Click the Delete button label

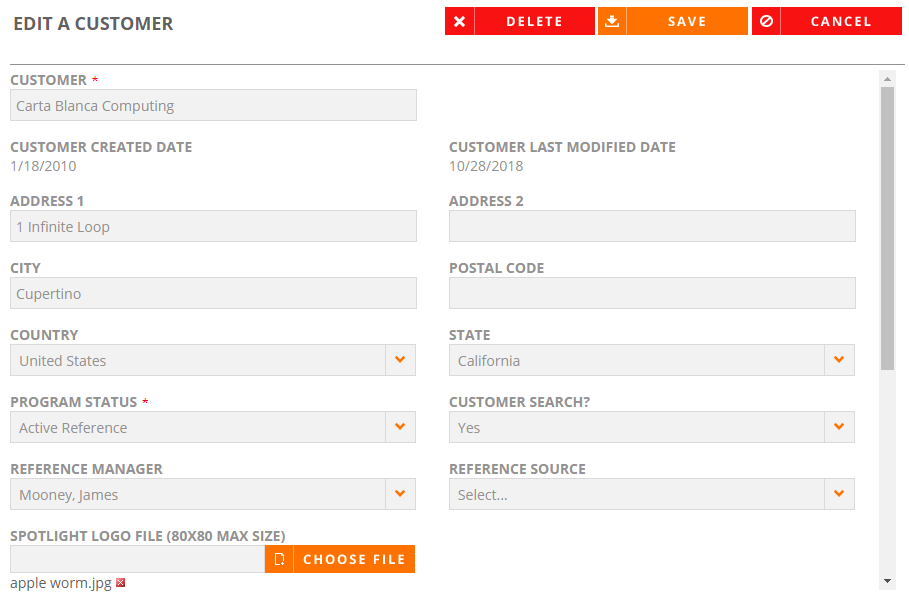coord(535,21)
